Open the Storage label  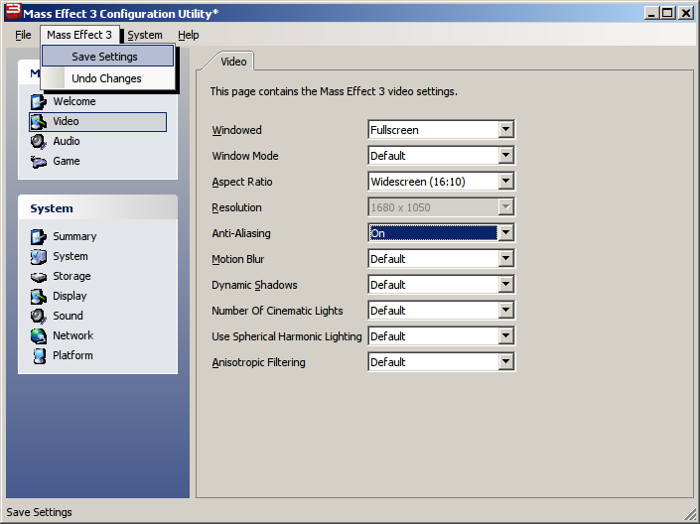click(x=71, y=276)
